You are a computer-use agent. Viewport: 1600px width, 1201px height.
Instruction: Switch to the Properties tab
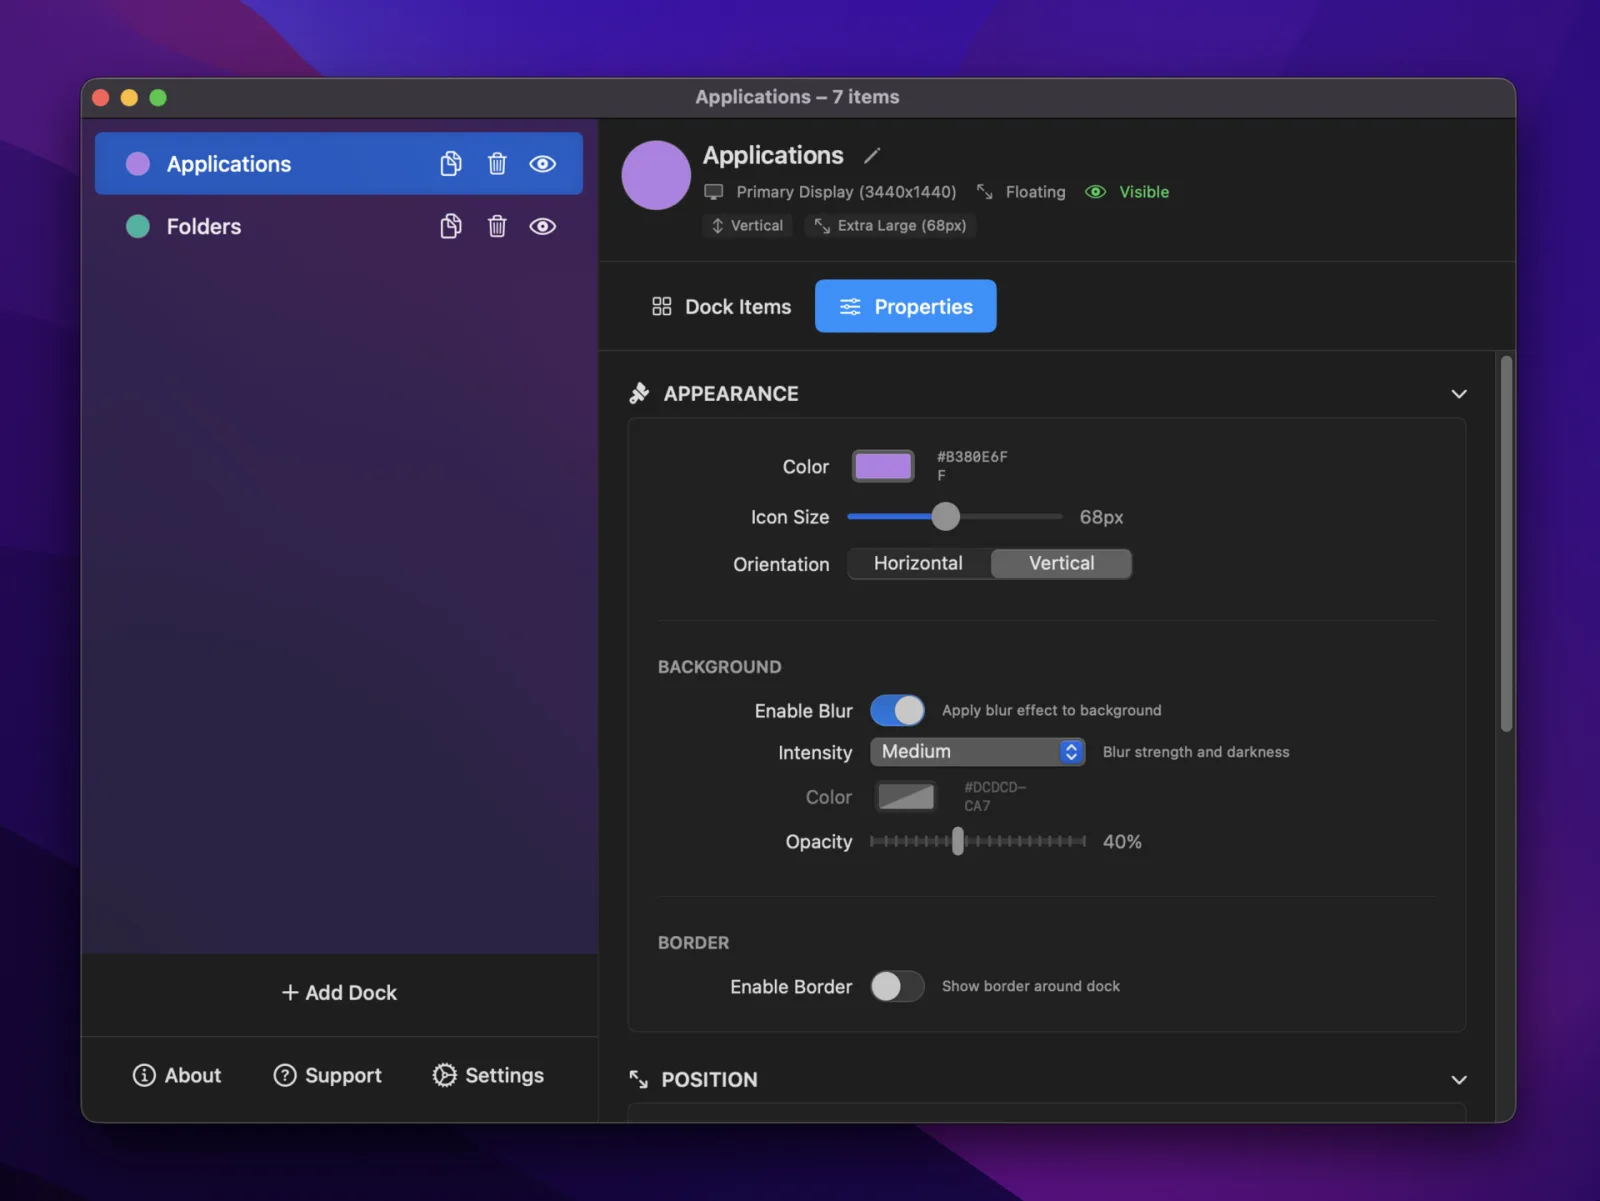pos(905,306)
